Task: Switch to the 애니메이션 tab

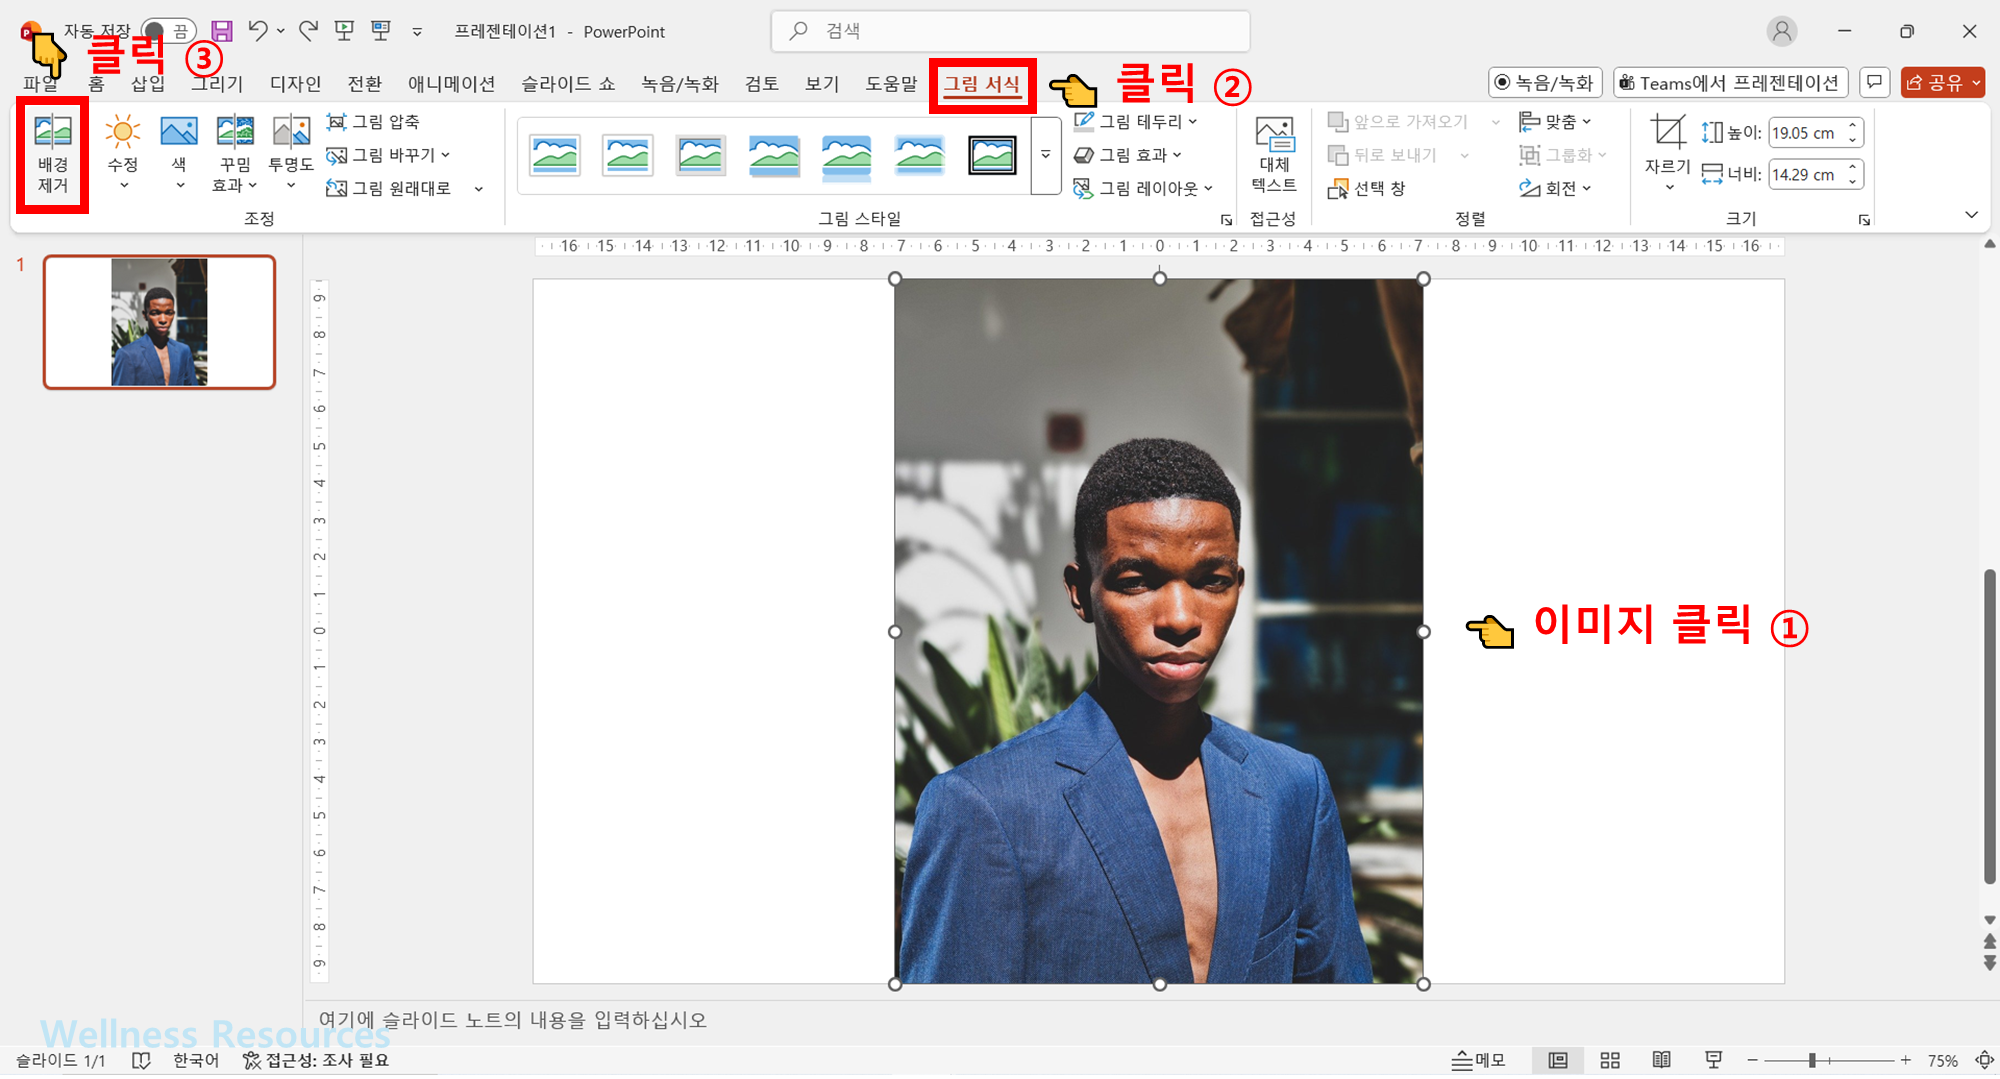Action: [451, 84]
